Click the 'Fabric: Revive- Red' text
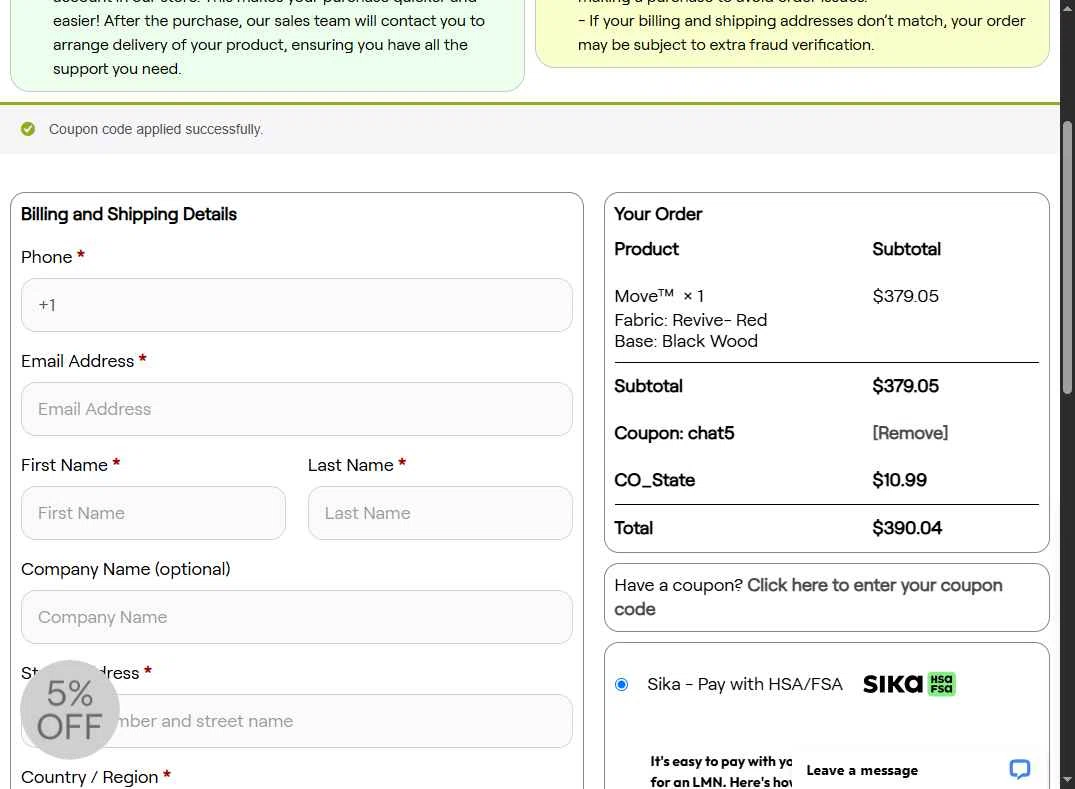1075x789 pixels. coord(690,320)
